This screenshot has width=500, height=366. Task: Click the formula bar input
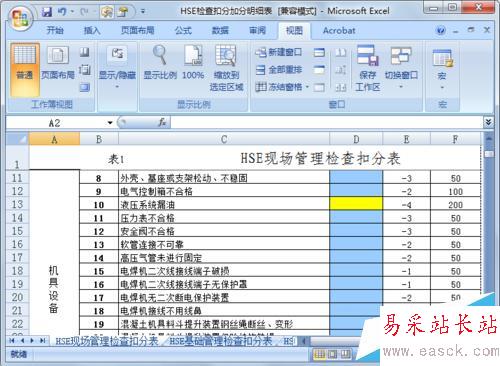327,122
